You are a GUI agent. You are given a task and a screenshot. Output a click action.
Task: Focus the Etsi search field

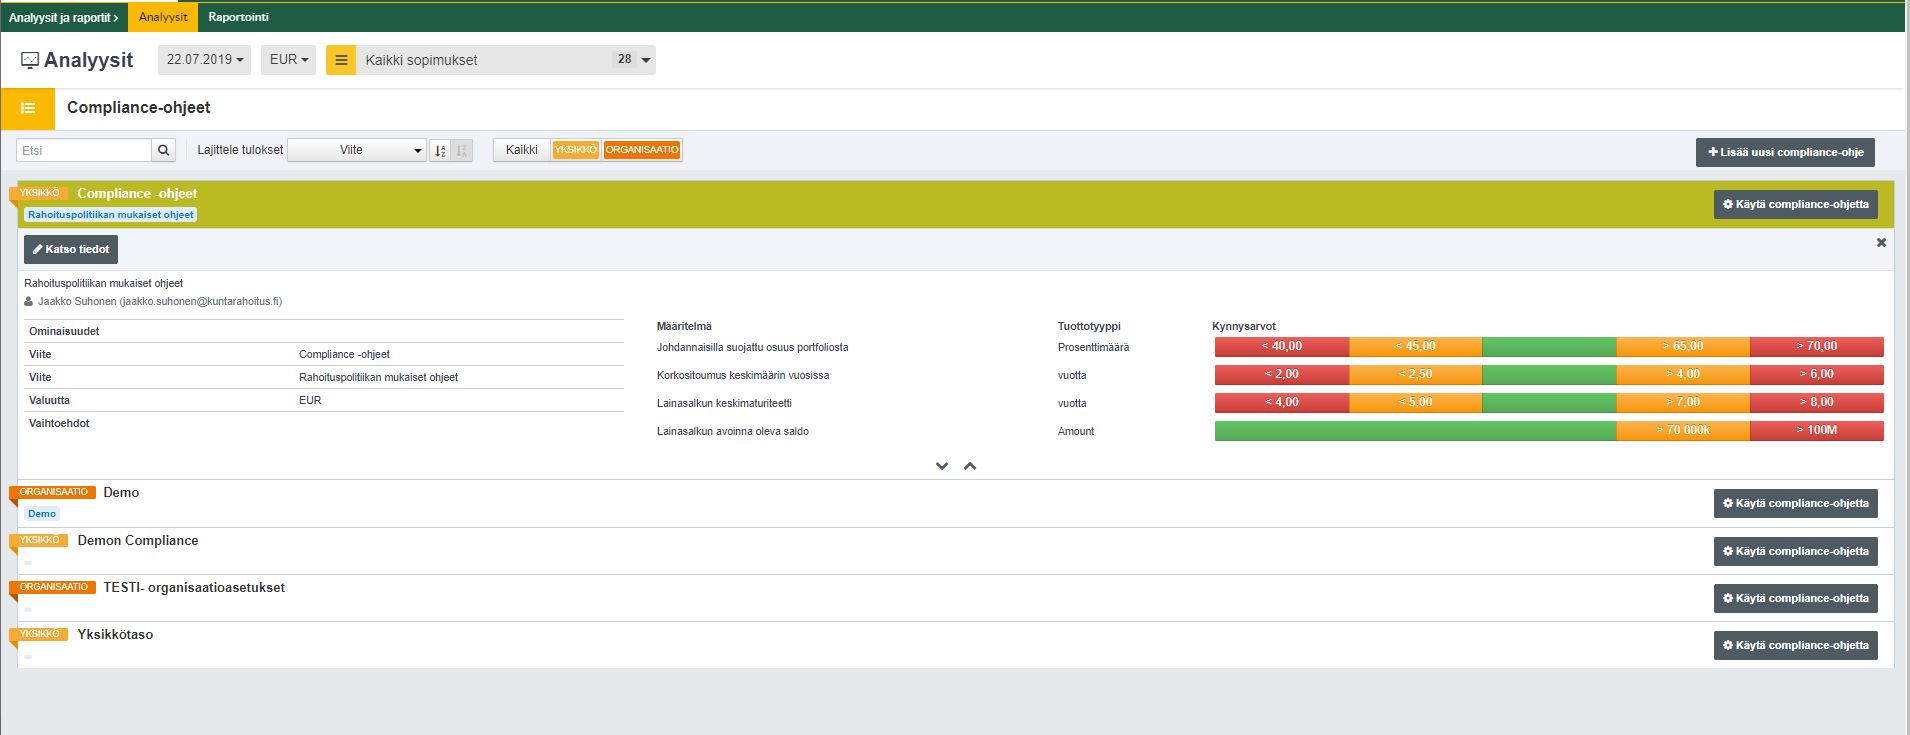click(x=84, y=151)
